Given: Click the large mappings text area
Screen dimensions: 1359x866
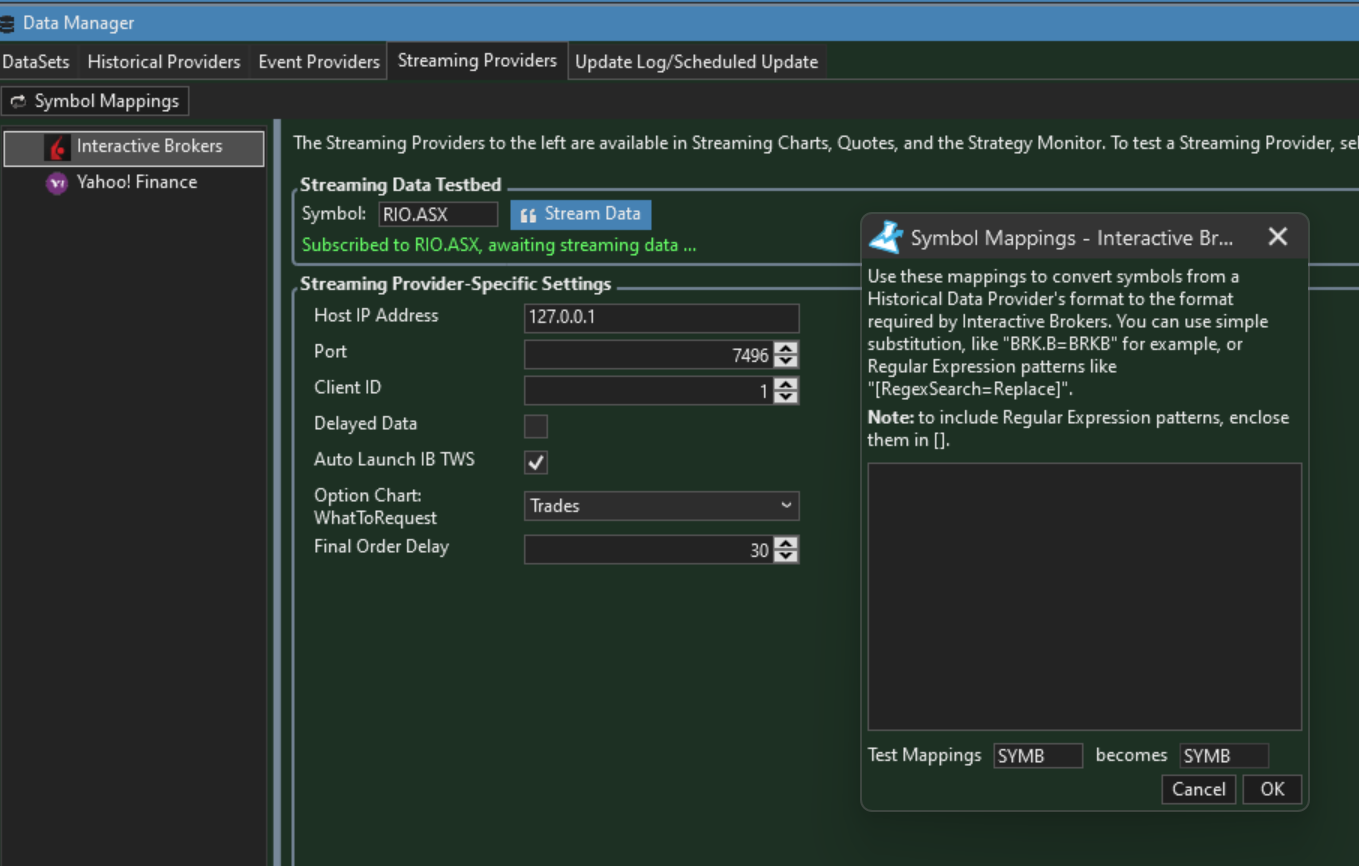Looking at the screenshot, I should pyautogui.click(x=1085, y=597).
